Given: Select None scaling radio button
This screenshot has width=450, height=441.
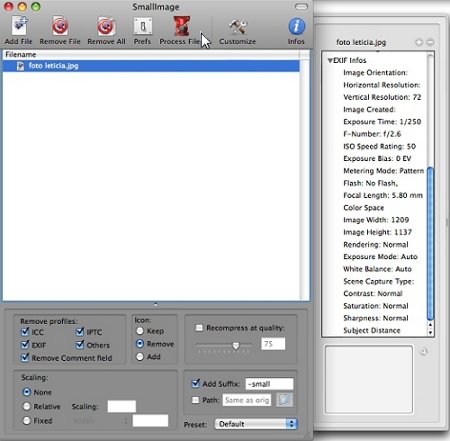Looking at the screenshot, I should click(27, 392).
